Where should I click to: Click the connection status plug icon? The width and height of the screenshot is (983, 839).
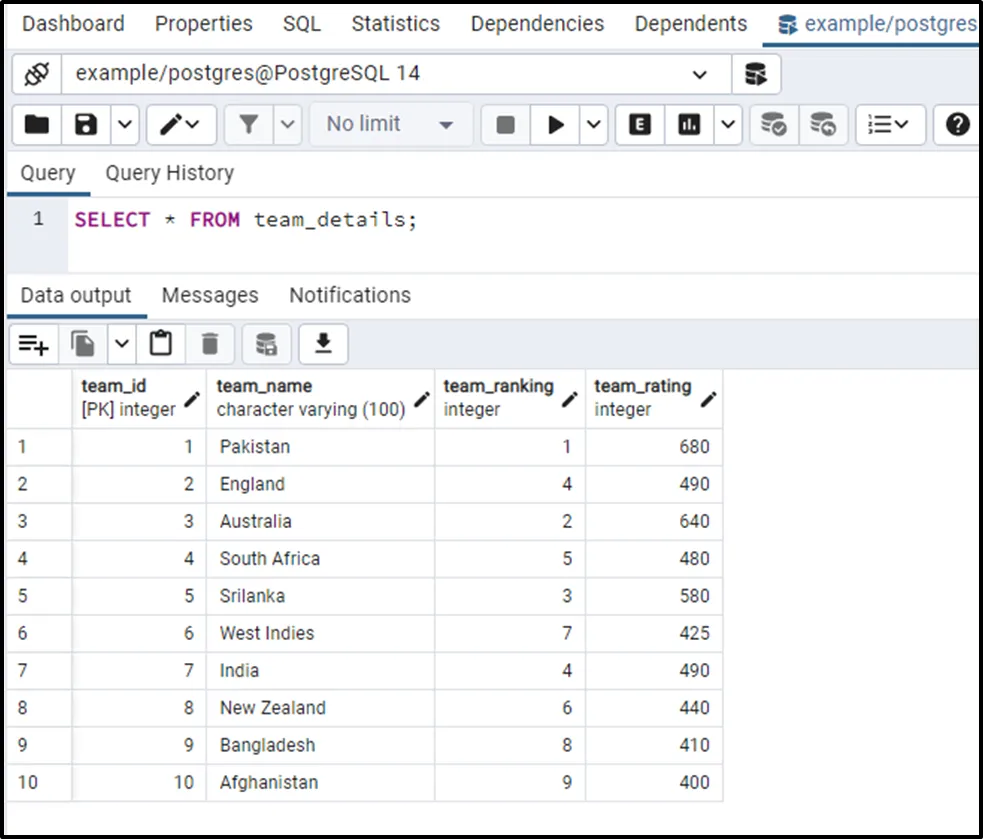click(x=37, y=74)
